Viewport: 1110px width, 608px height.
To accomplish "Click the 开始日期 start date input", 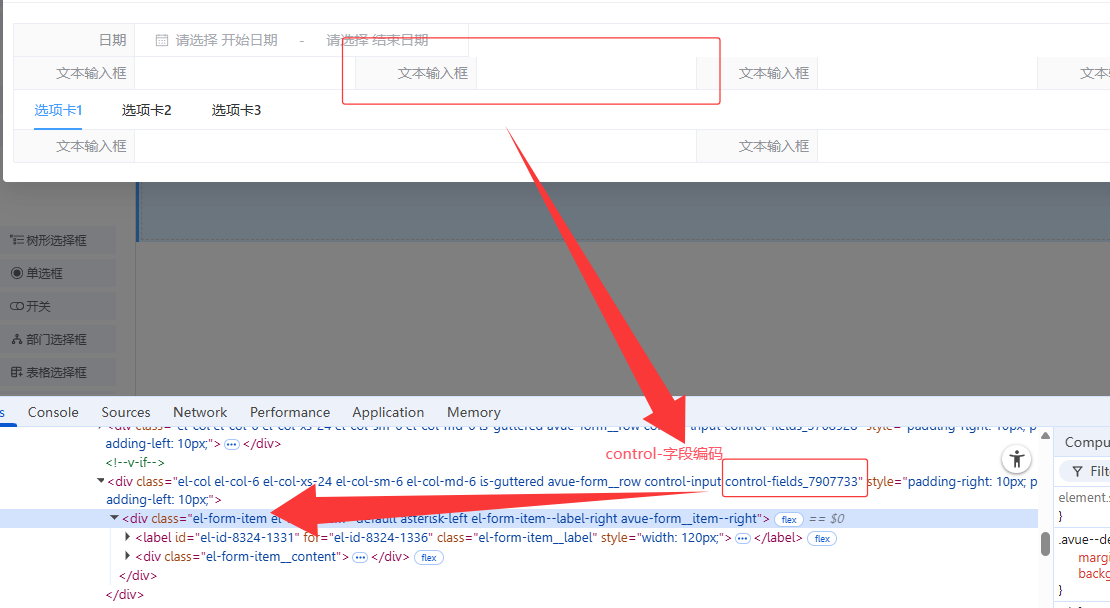I will (x=226, y=40).
